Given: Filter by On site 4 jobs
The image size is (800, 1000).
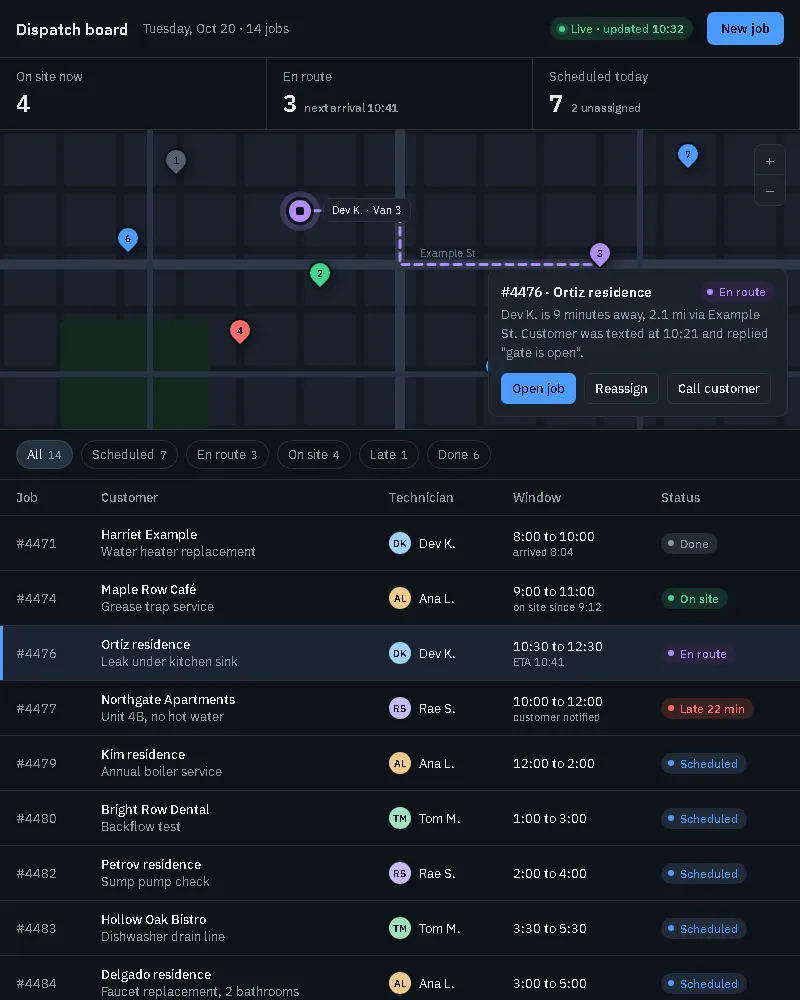Looking at the screenshot, I should coord(313,455).
